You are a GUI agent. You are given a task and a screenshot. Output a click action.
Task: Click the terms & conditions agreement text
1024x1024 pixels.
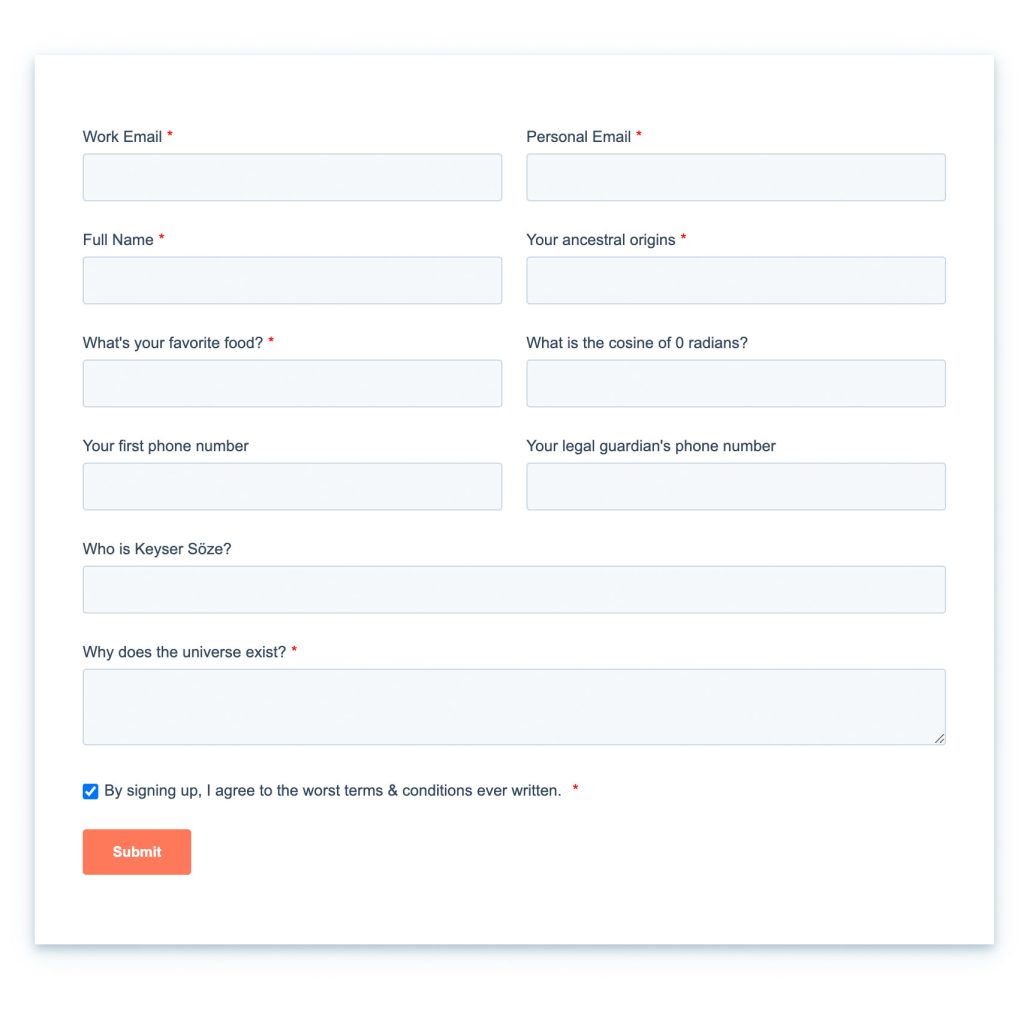pyautogui.click(x=332, y=791)
